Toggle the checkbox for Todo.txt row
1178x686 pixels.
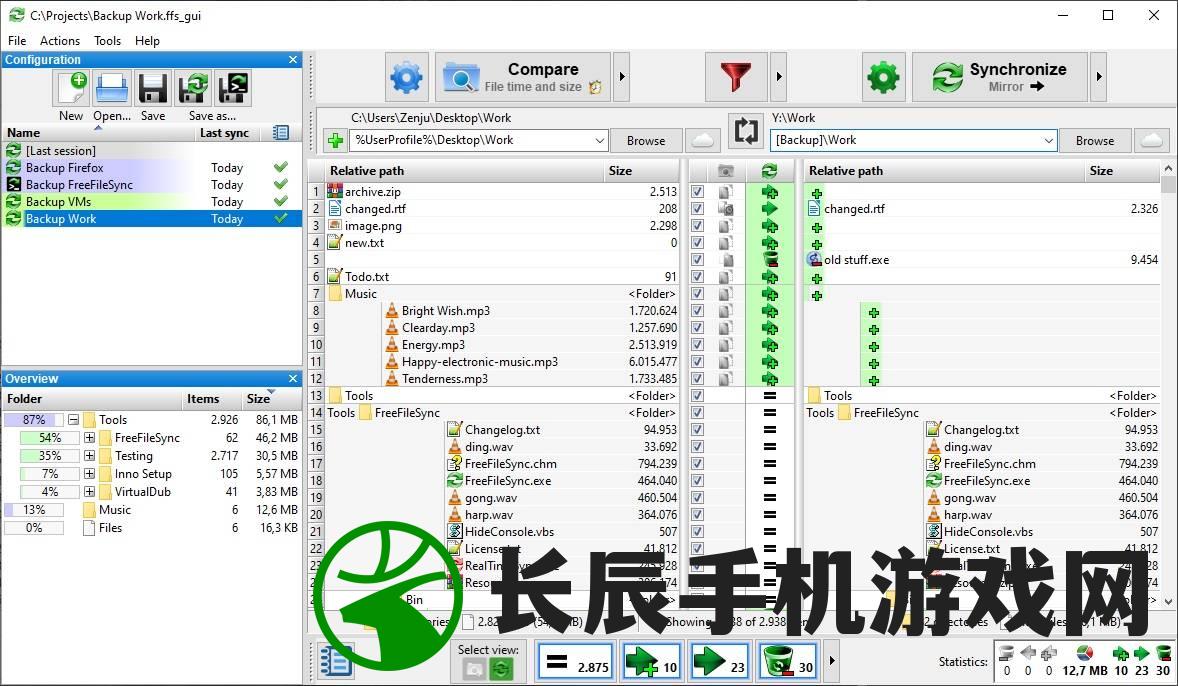pos(697,277)
